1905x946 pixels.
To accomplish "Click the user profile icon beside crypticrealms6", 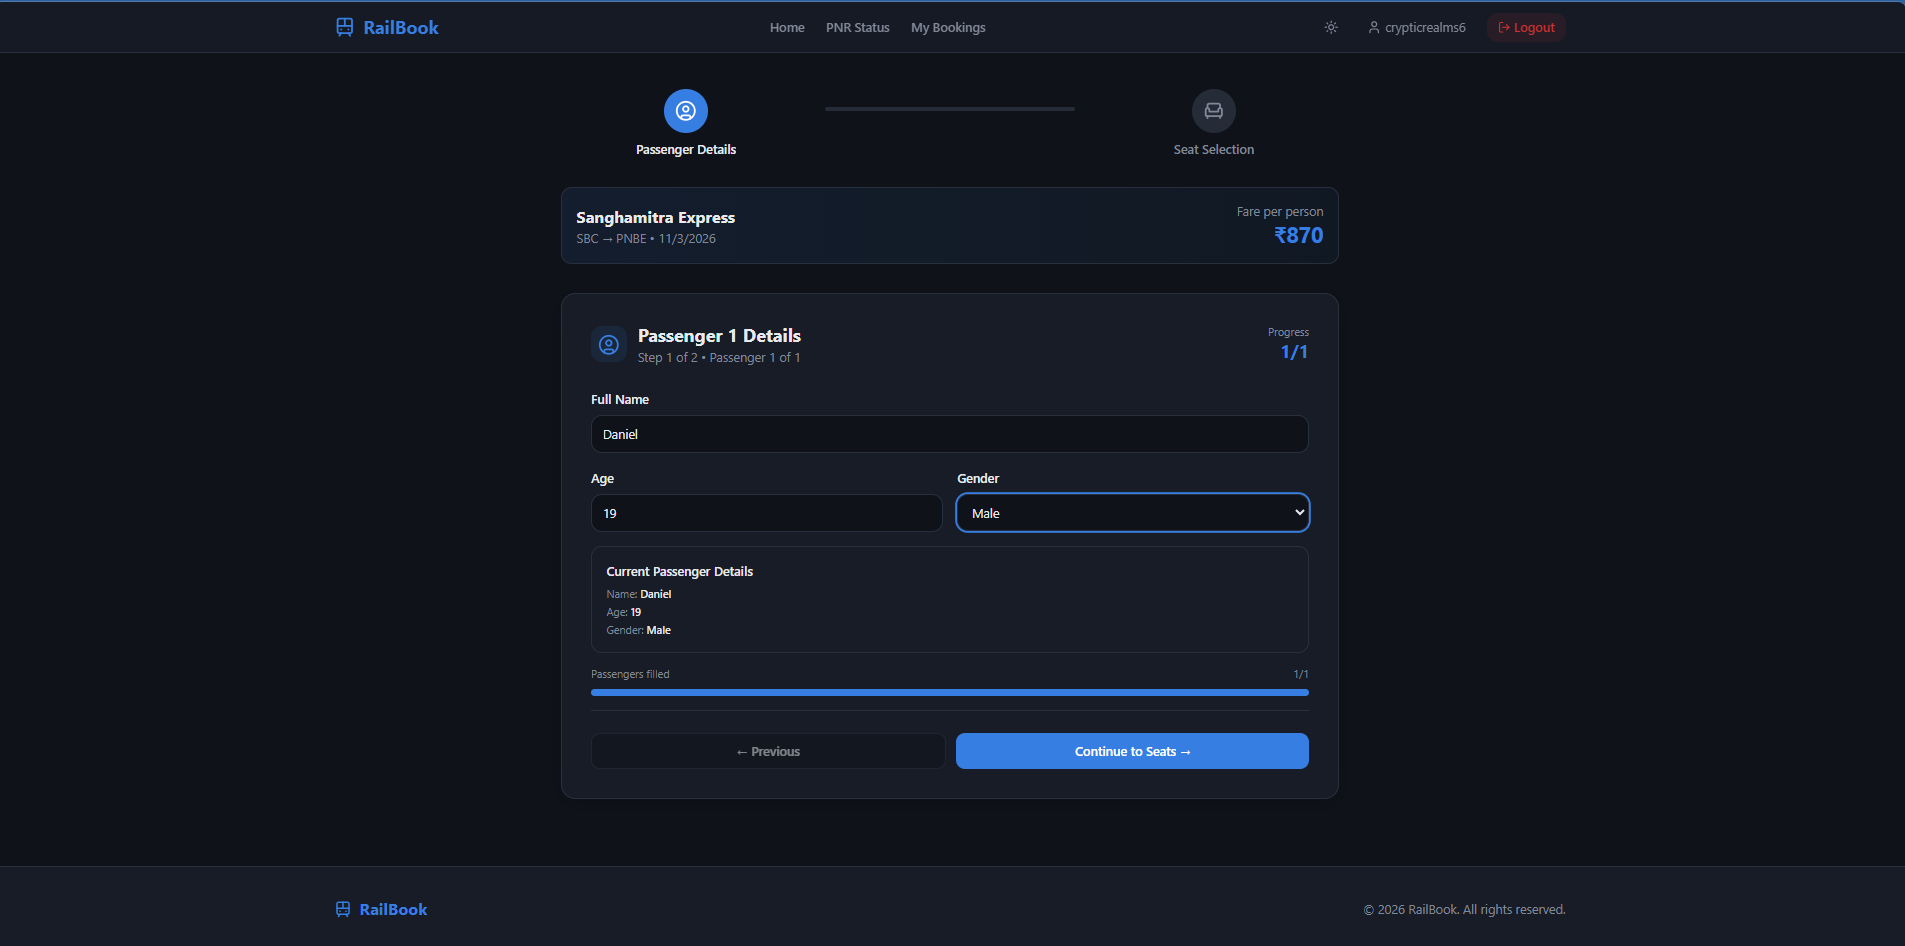I will (x=1374, y=27).
